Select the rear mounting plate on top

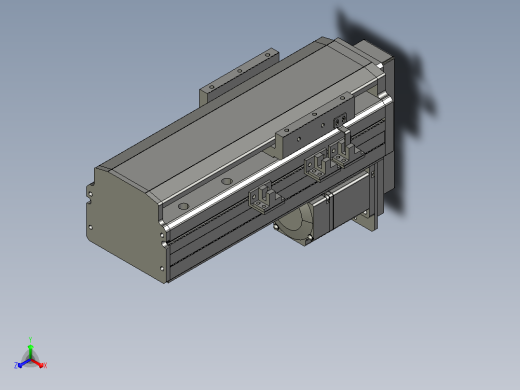click(239, 77)
